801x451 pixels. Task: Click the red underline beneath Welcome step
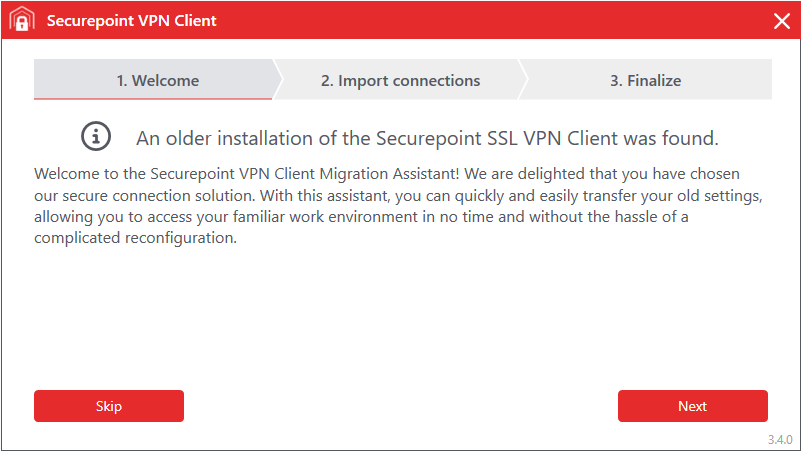(x=153, y=99)
